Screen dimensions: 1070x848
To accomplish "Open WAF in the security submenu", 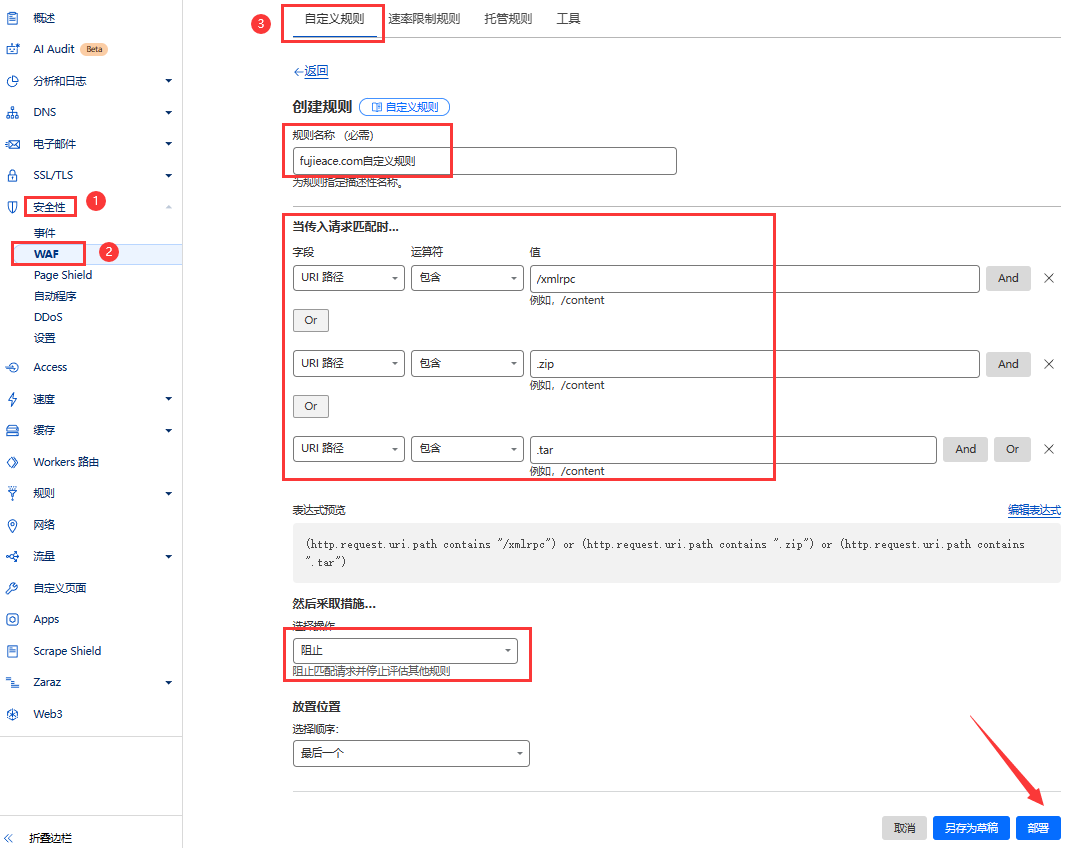I will [x=46, y=254].
